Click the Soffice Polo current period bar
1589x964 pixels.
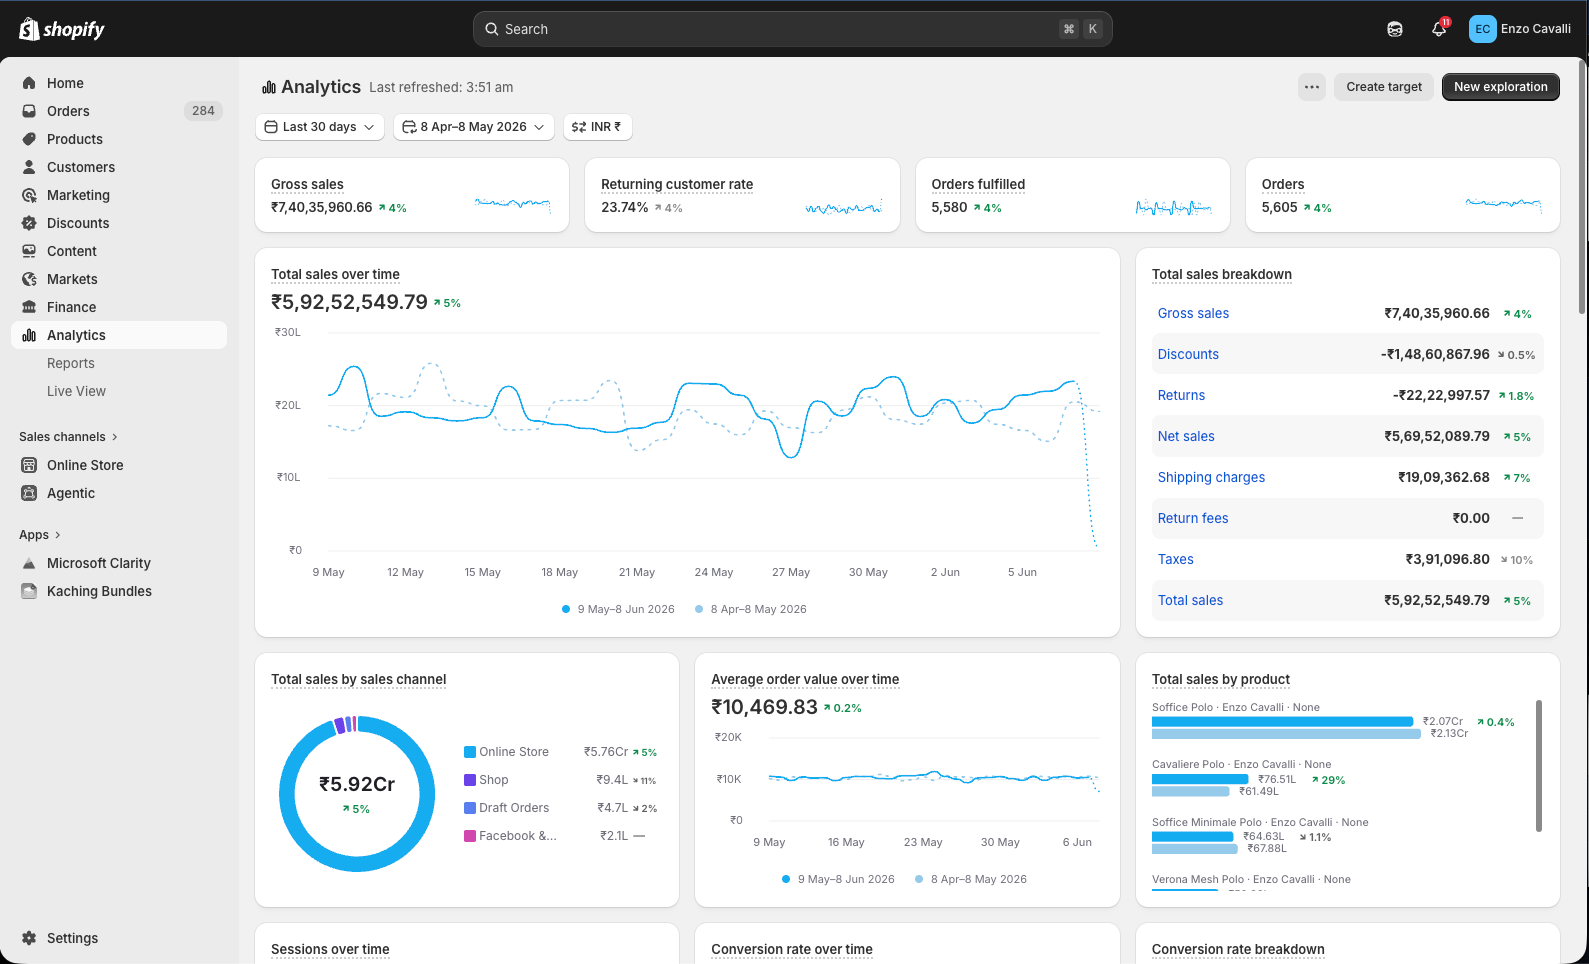(x=1282, y=721)
